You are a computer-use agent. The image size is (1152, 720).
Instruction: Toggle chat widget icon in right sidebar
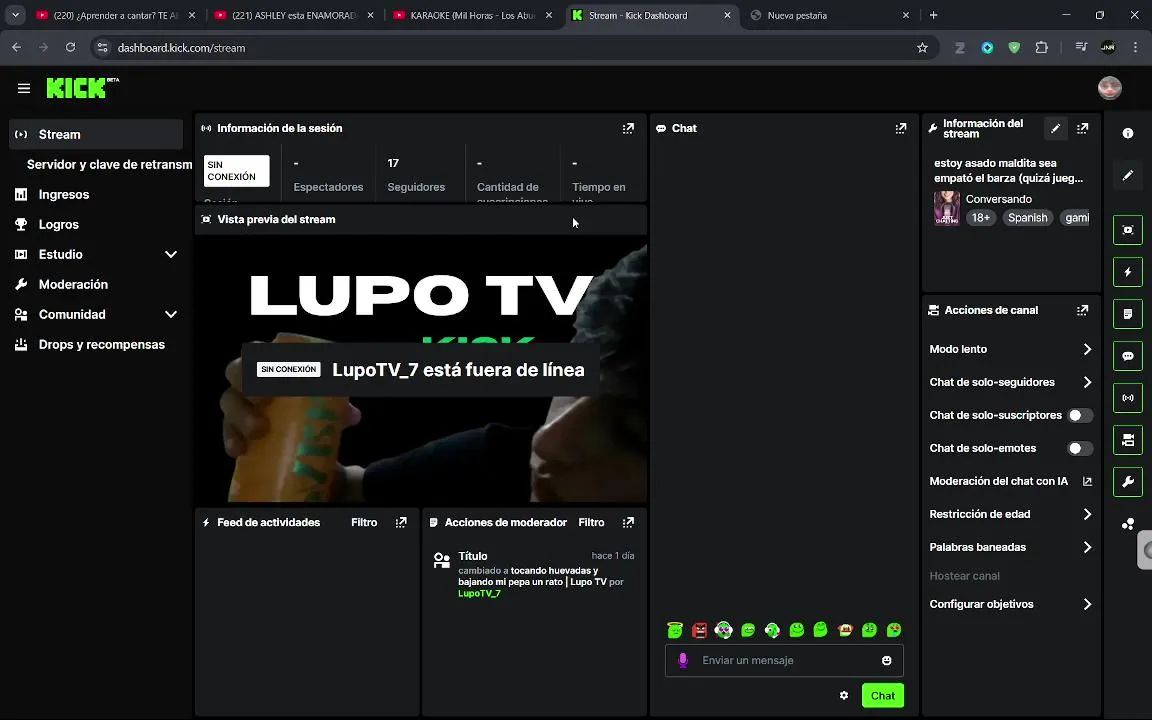click(x=1128, y=356)
